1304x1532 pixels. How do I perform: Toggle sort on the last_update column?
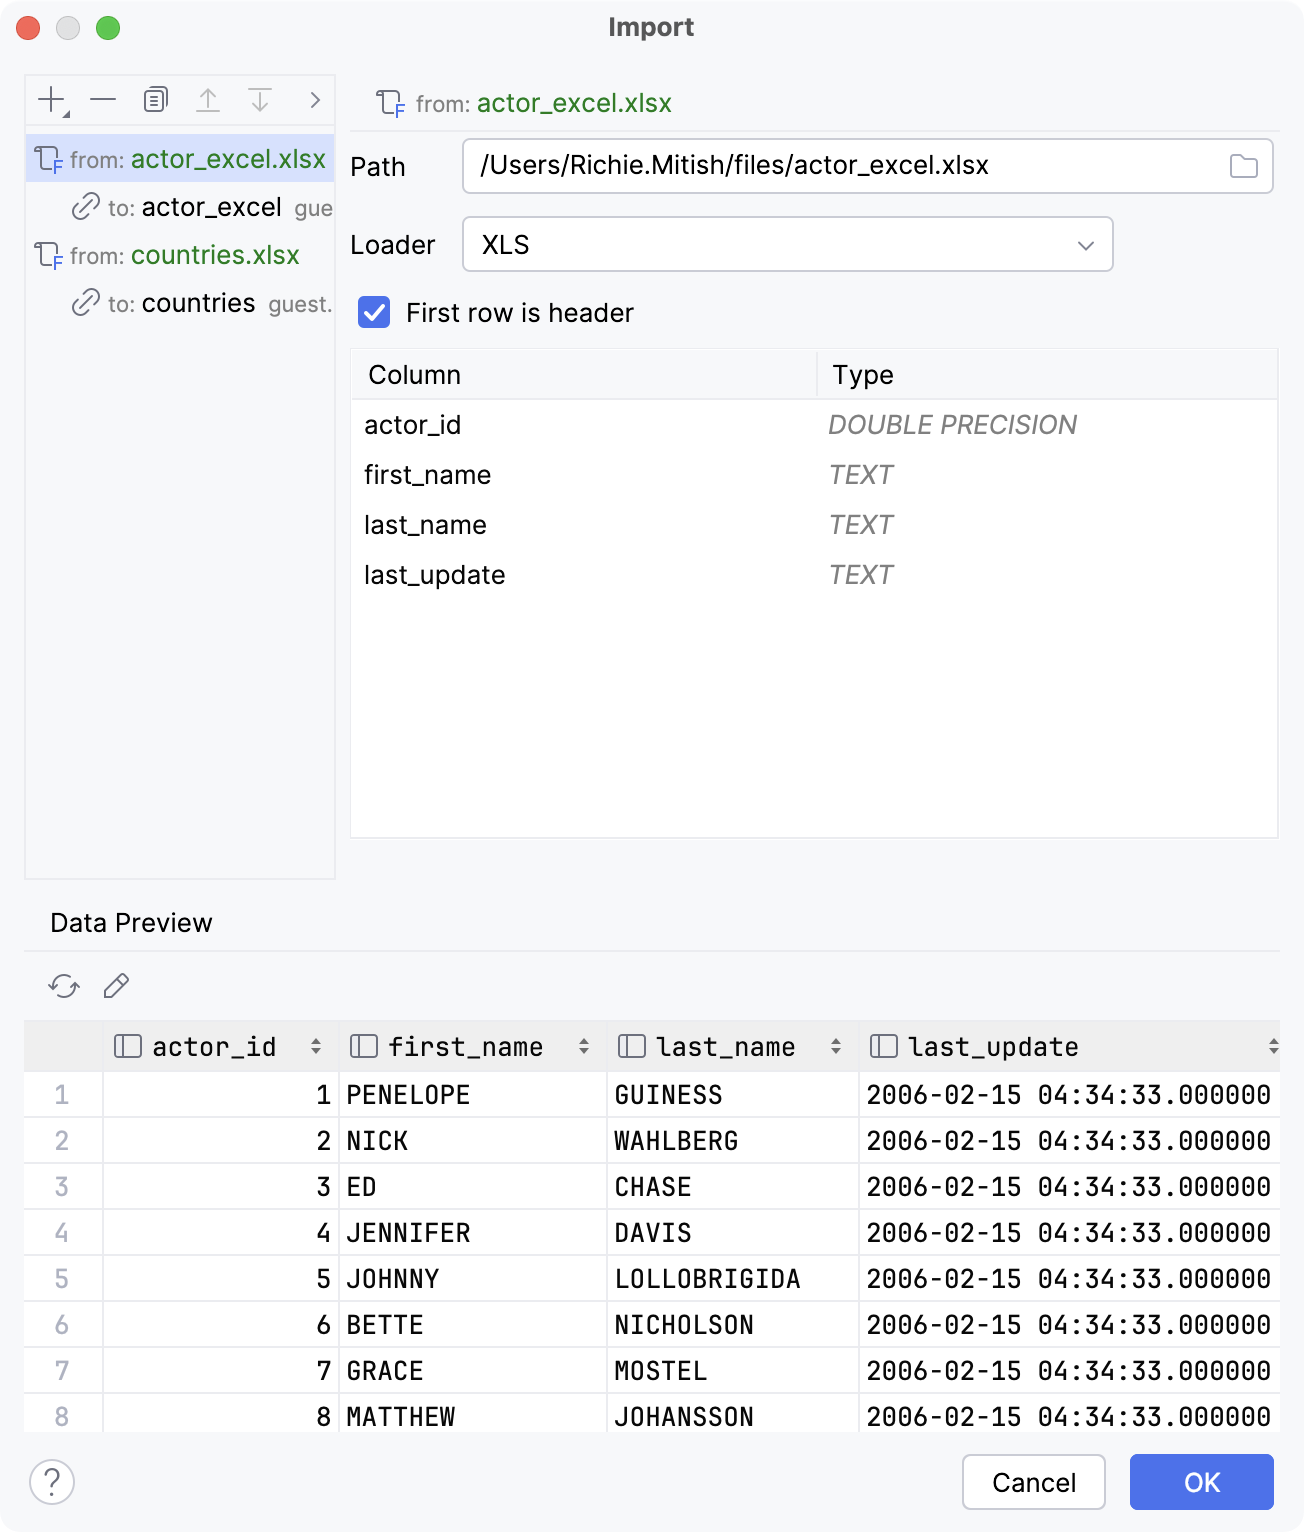point(1273,1046)
